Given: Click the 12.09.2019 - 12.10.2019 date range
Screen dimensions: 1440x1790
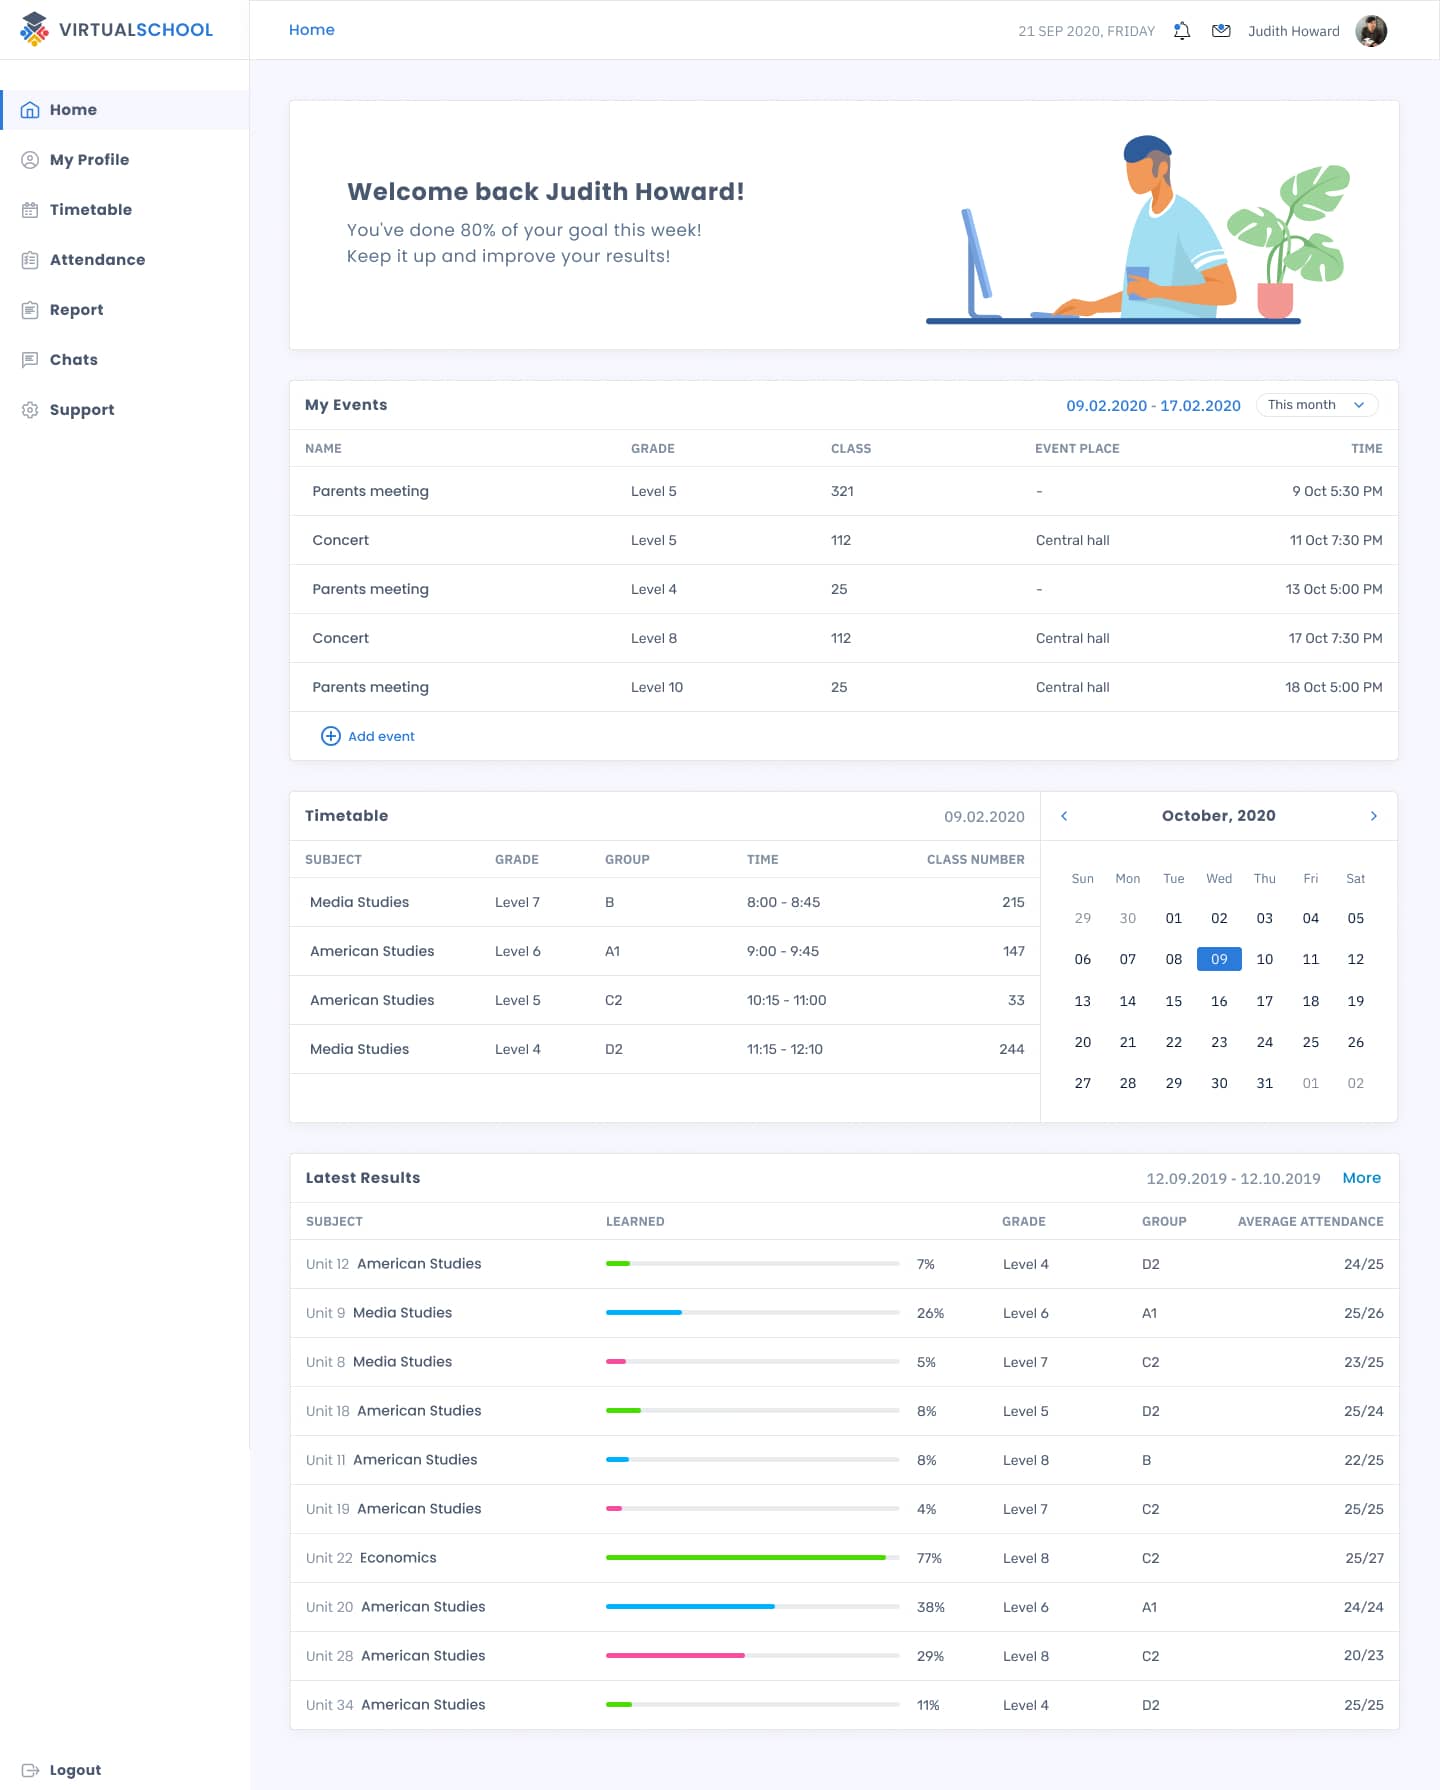Looking at the screenshot, I should click(x=1233, y=1179).
